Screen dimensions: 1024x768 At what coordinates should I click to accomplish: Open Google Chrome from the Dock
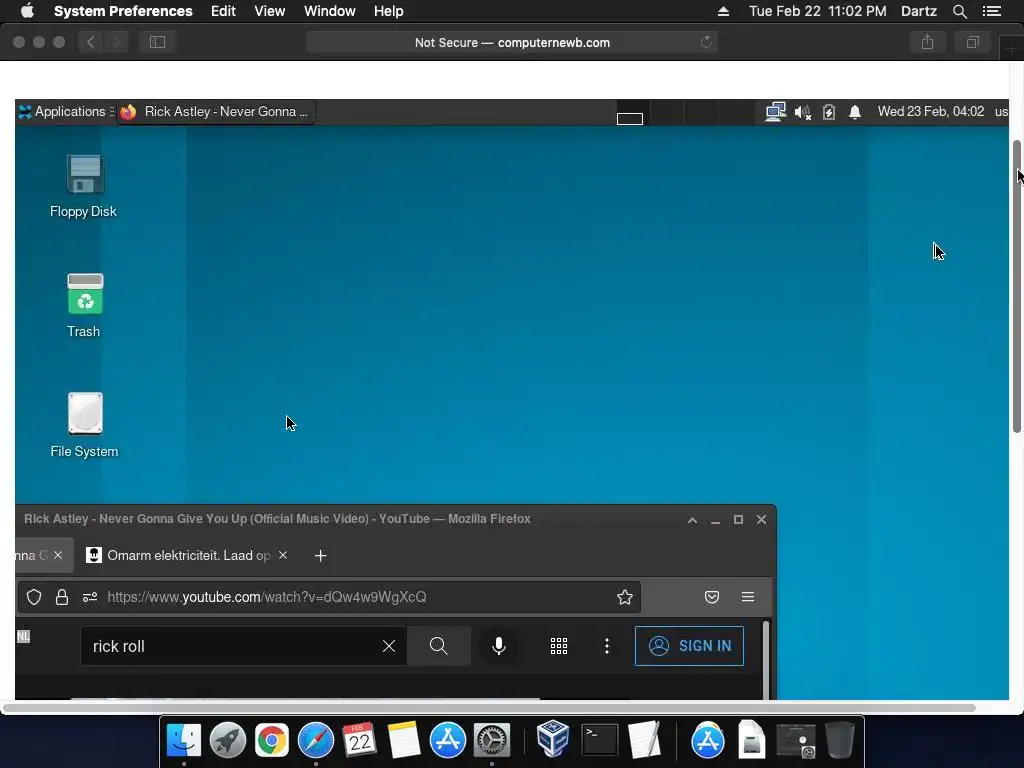pos(272,740)
